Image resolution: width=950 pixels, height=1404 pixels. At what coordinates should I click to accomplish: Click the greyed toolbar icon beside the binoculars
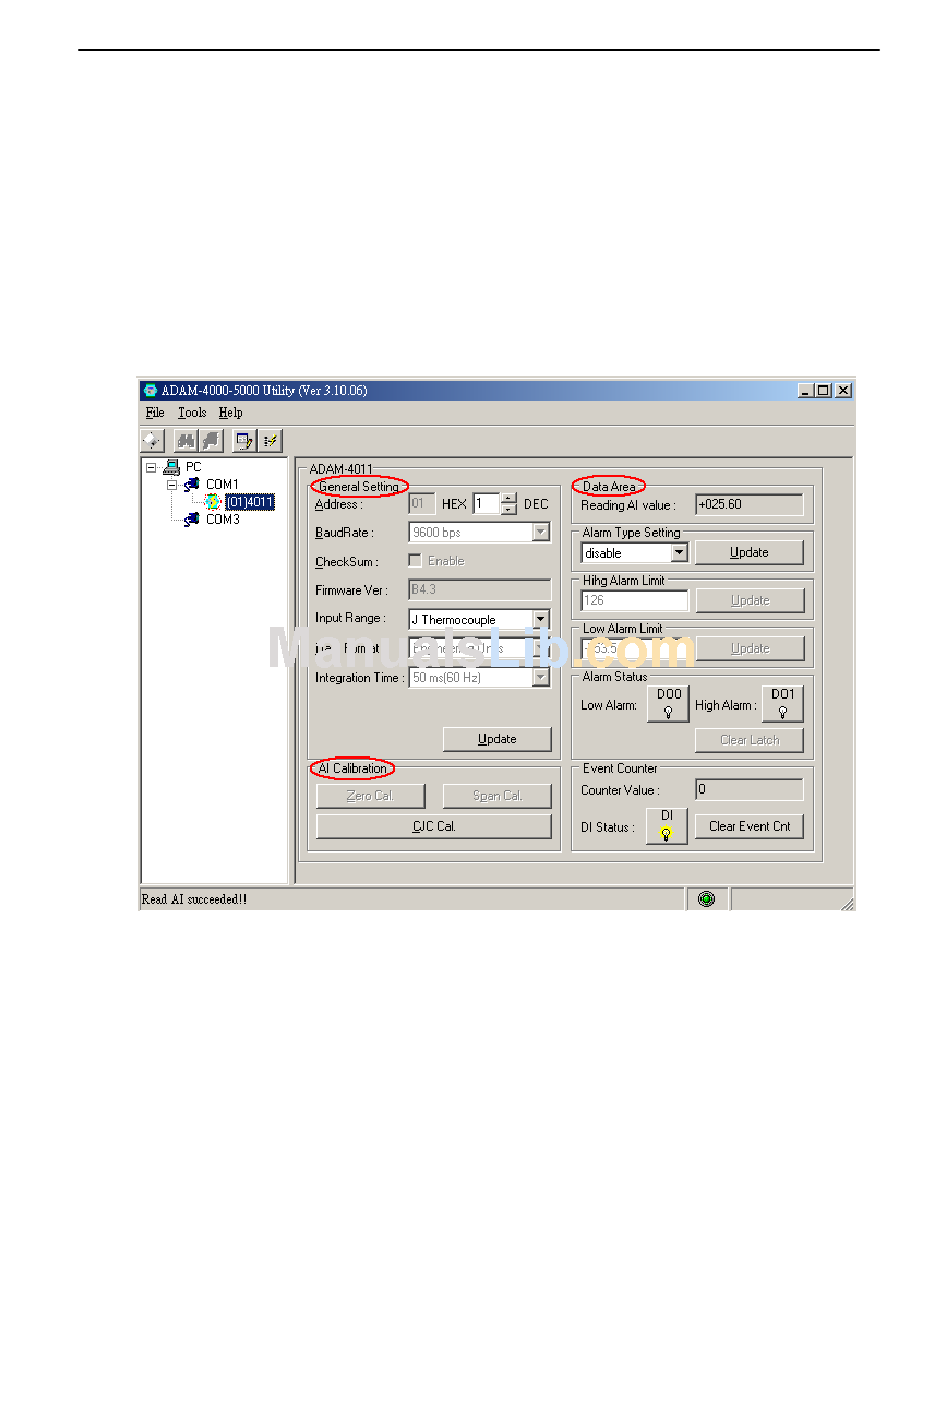(x=211, y=440)
